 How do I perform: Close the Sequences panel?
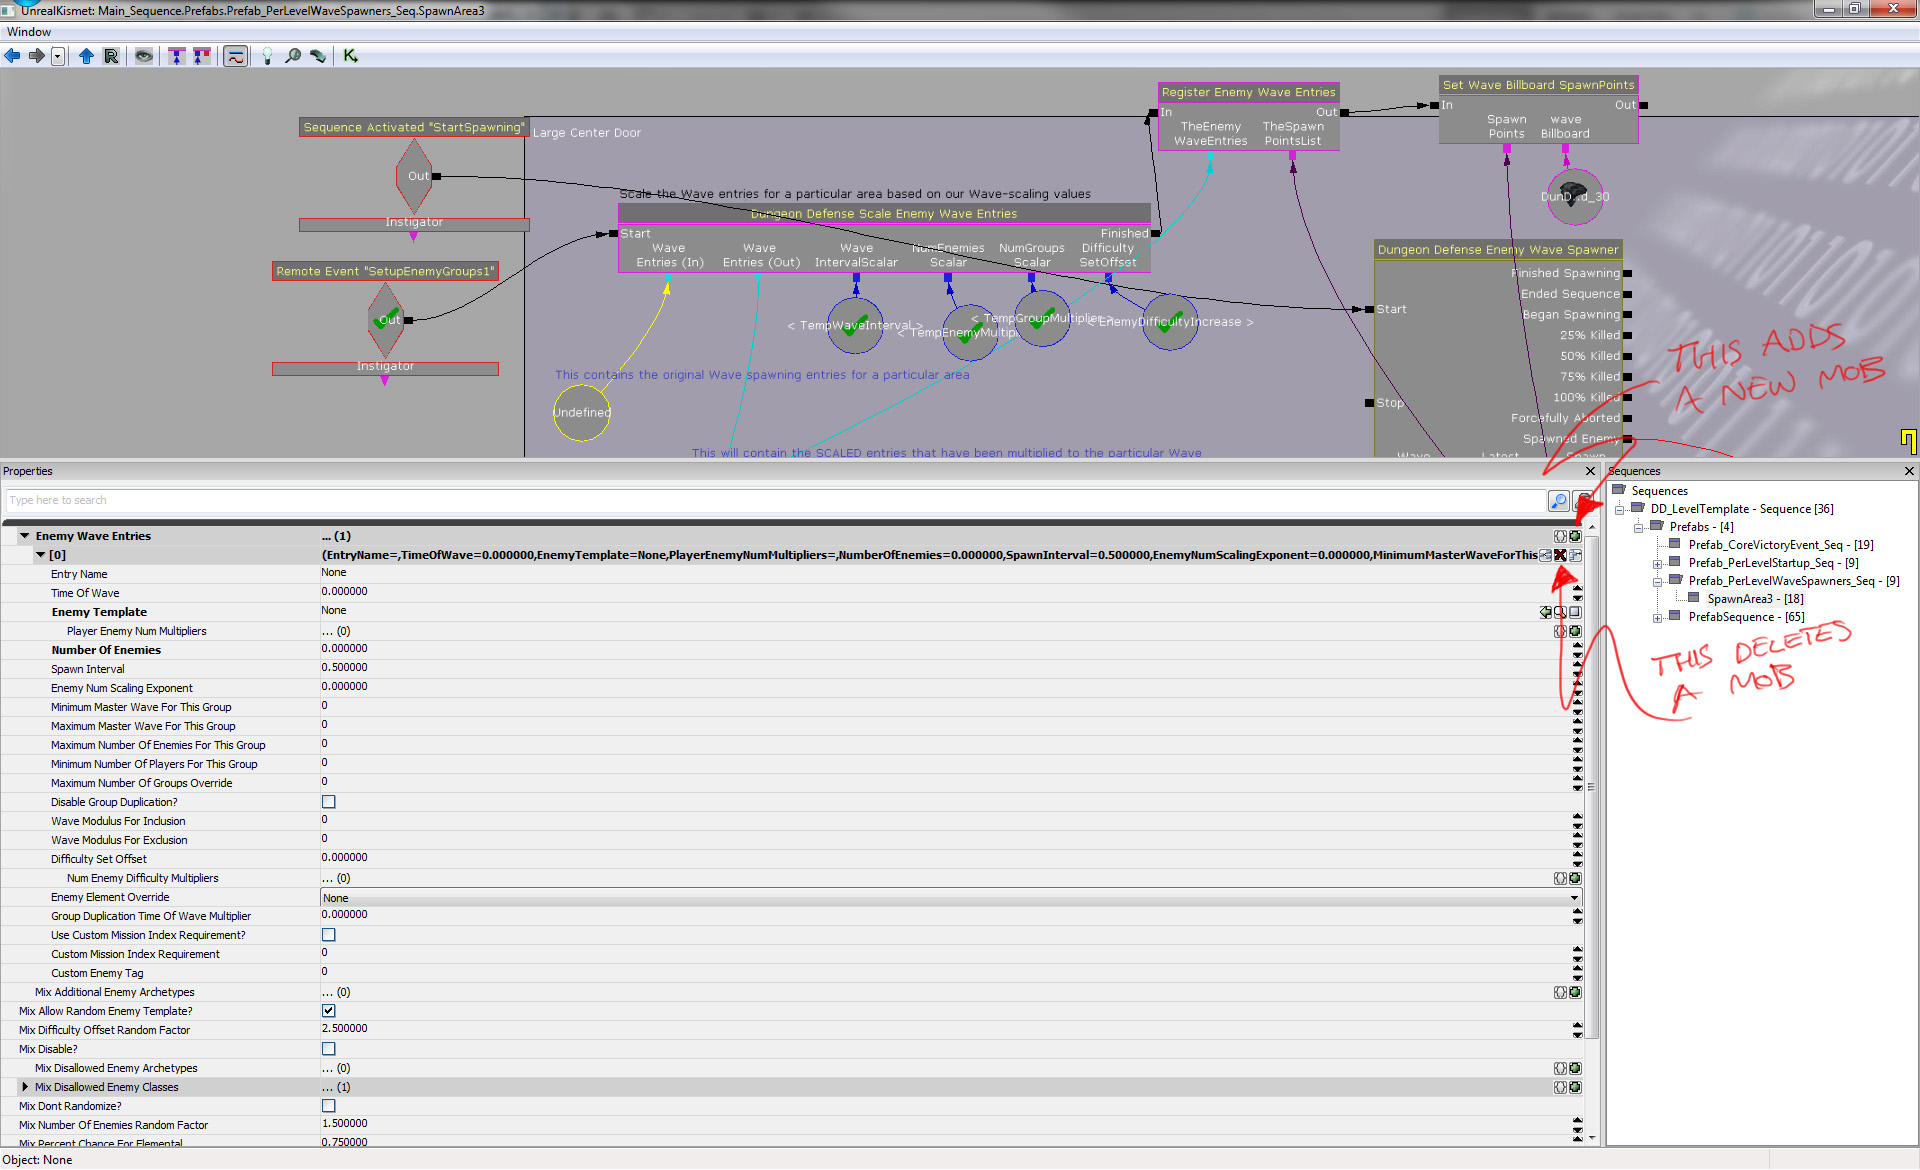click(x=1909, y=471)
